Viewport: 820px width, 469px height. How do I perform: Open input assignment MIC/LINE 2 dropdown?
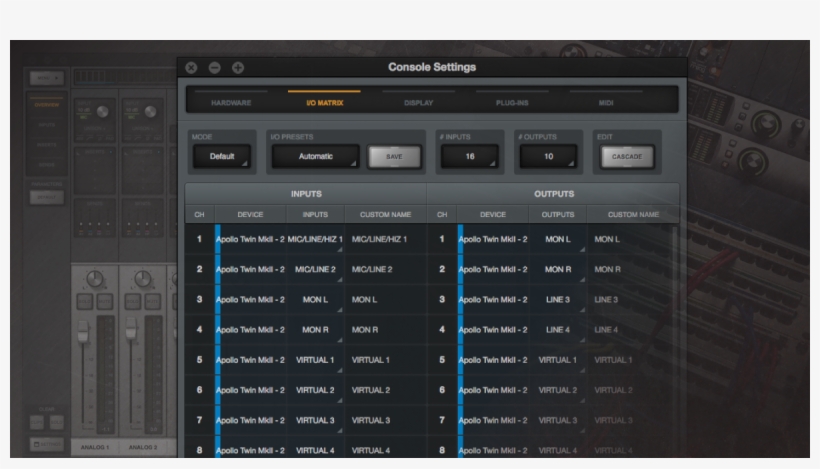tap(315, 269)
